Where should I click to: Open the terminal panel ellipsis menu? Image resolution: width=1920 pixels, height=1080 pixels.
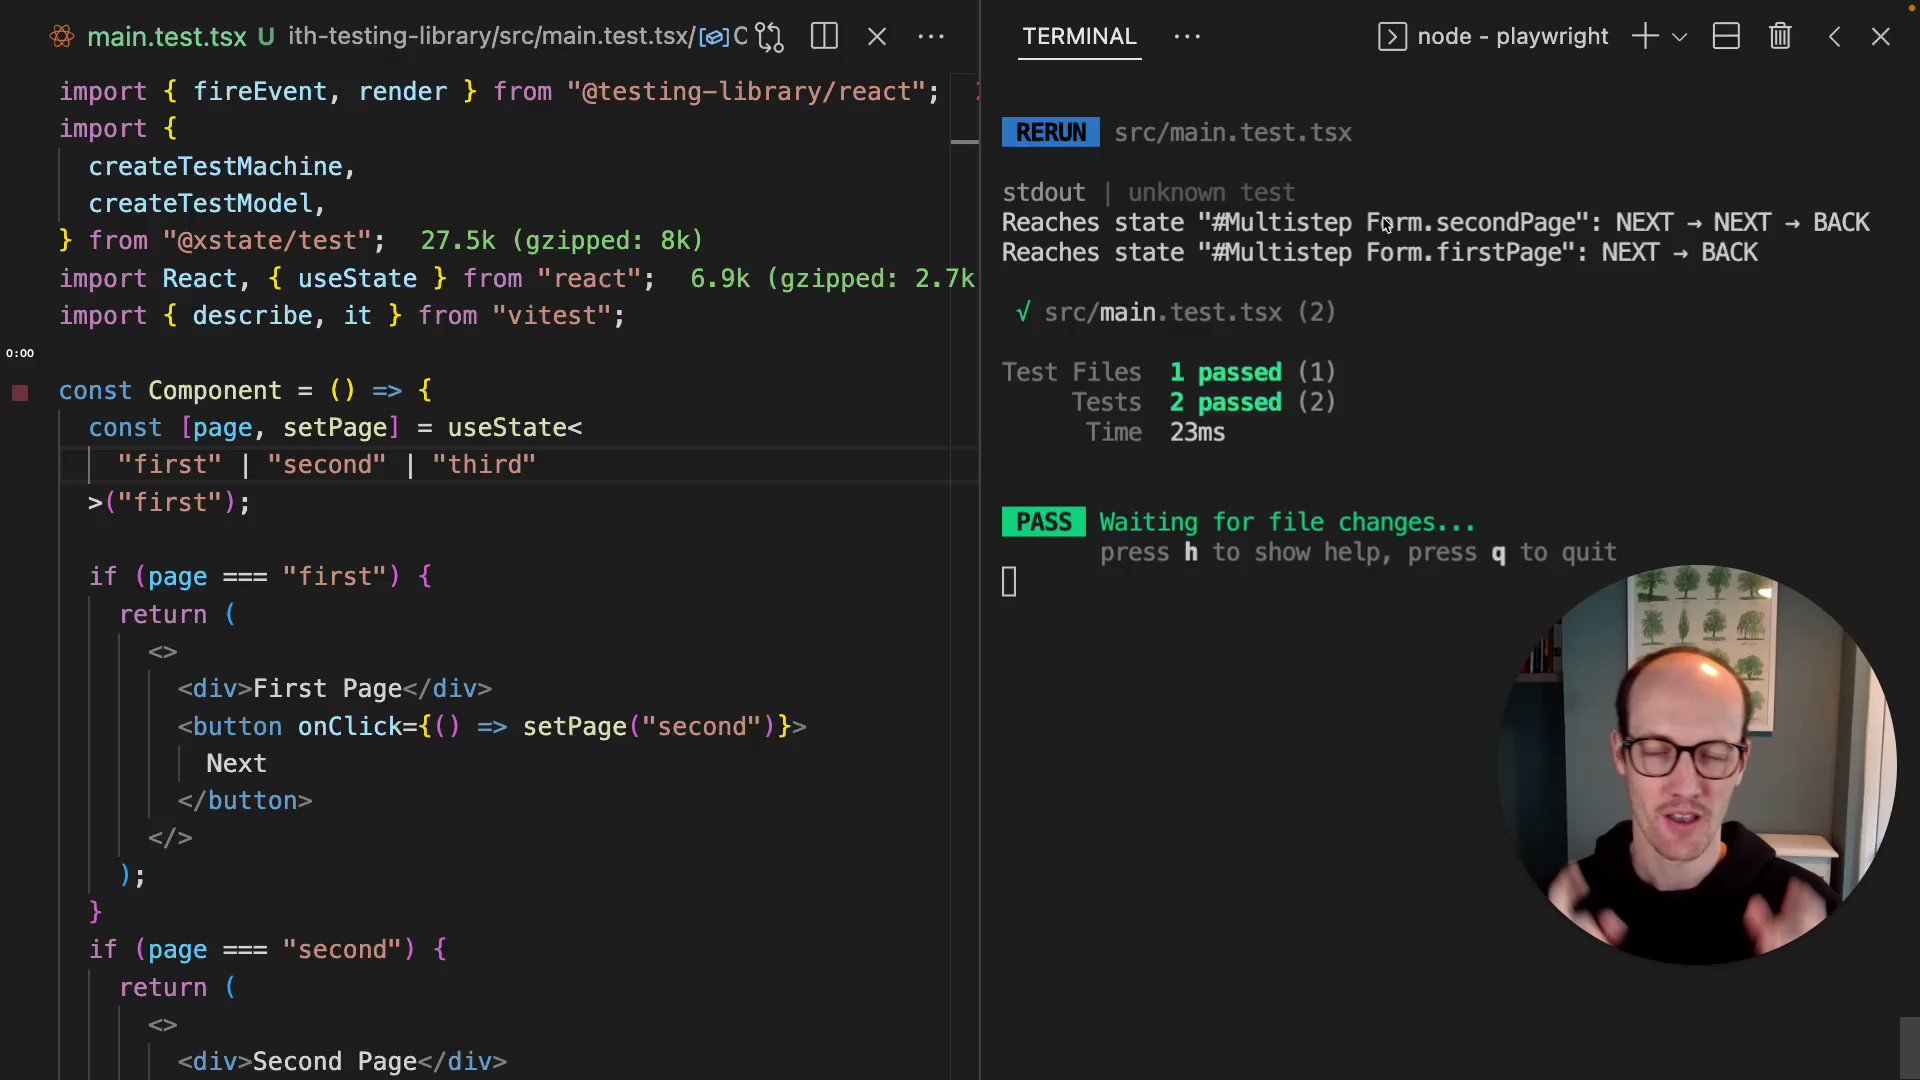(1186, 36)
